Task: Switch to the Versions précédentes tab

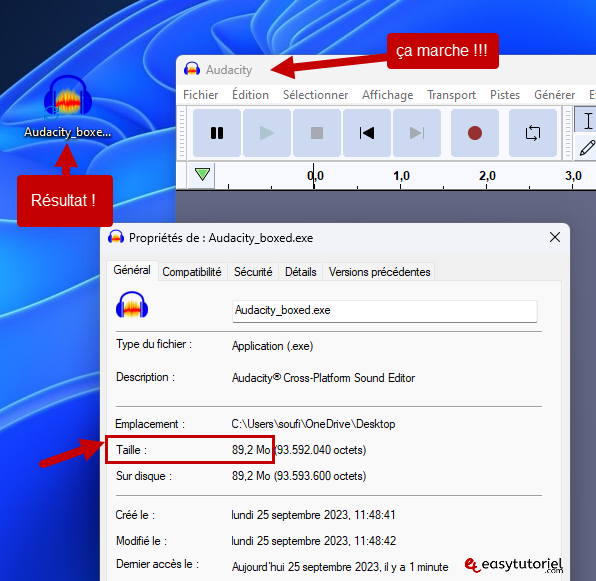Action: point(379,272)
